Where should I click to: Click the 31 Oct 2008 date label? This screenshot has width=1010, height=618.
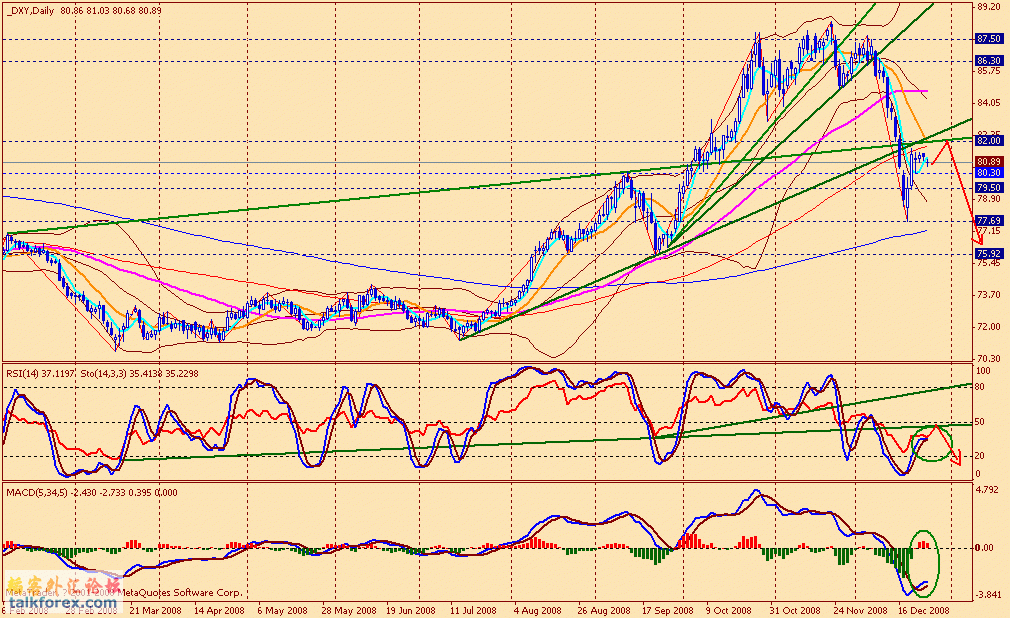click(x=796, y=610)
